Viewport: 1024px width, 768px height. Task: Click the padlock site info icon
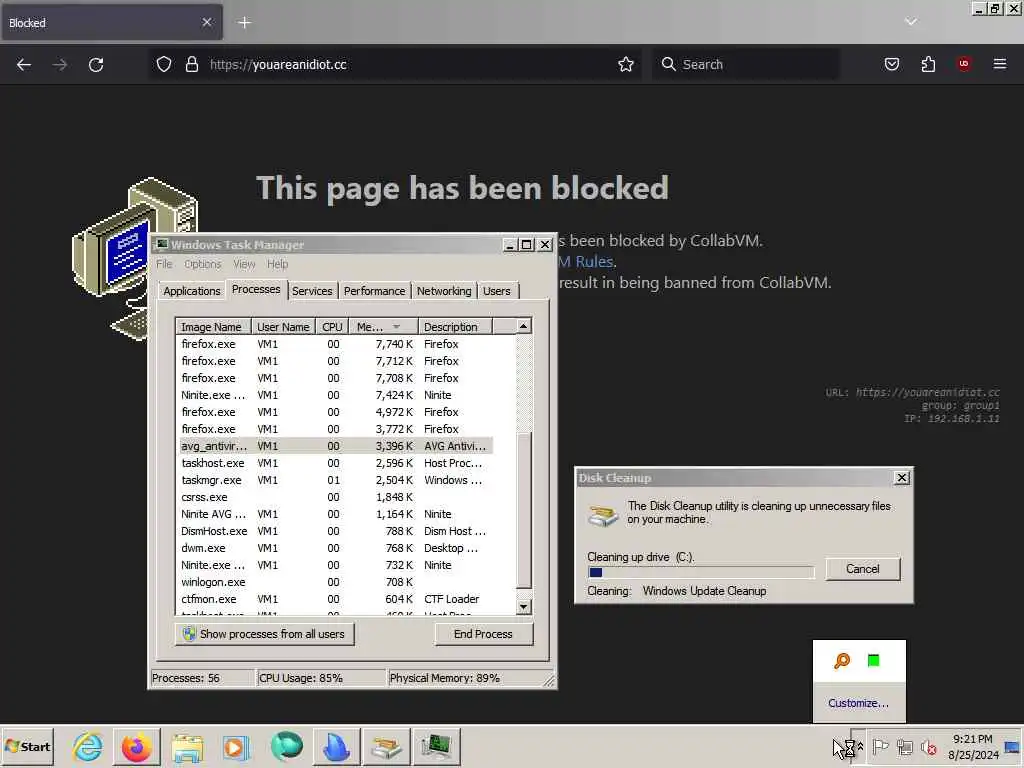click(x=191, y=64)
